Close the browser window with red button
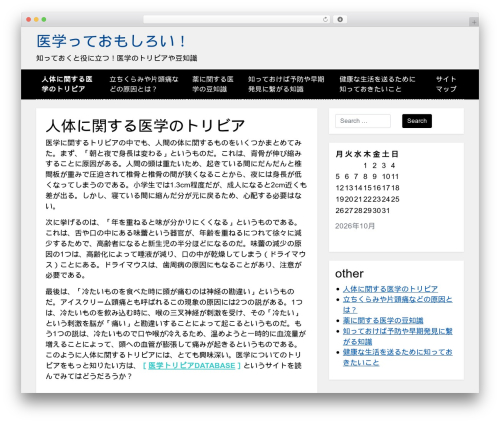Screen dimensions: 500x423 coord(29,19)
